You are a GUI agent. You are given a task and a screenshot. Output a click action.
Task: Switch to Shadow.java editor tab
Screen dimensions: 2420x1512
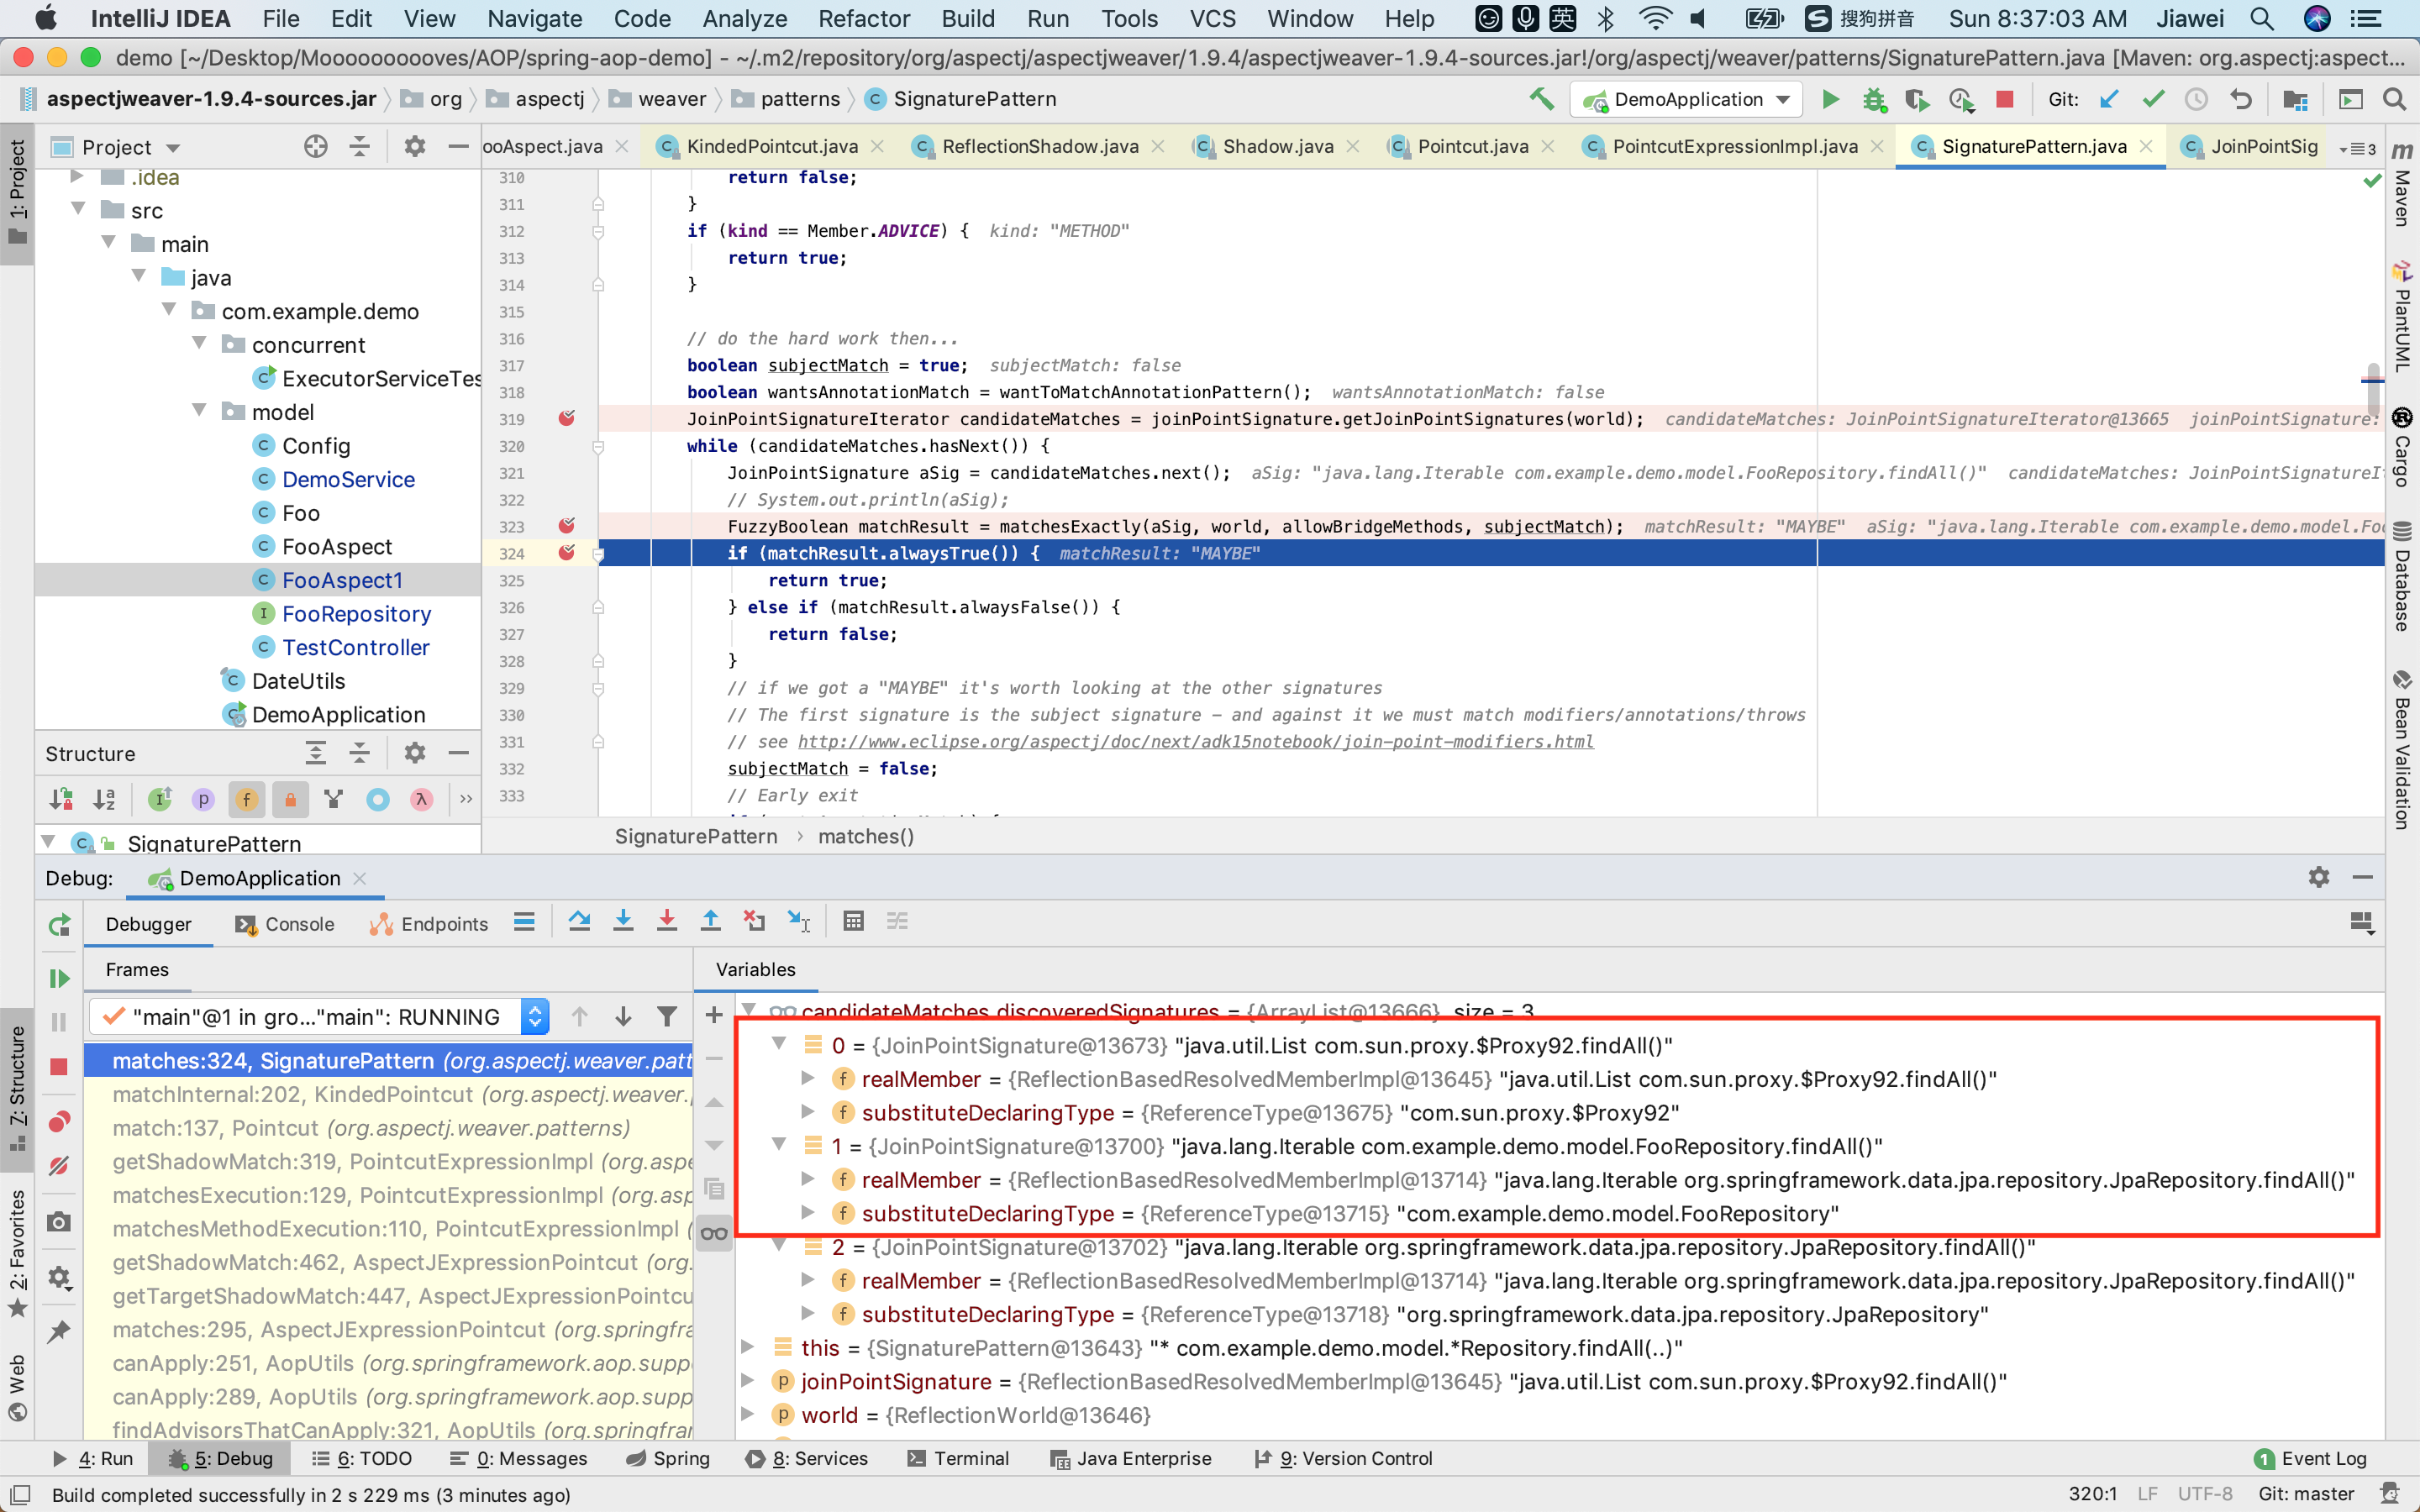tap(1277, 147)
